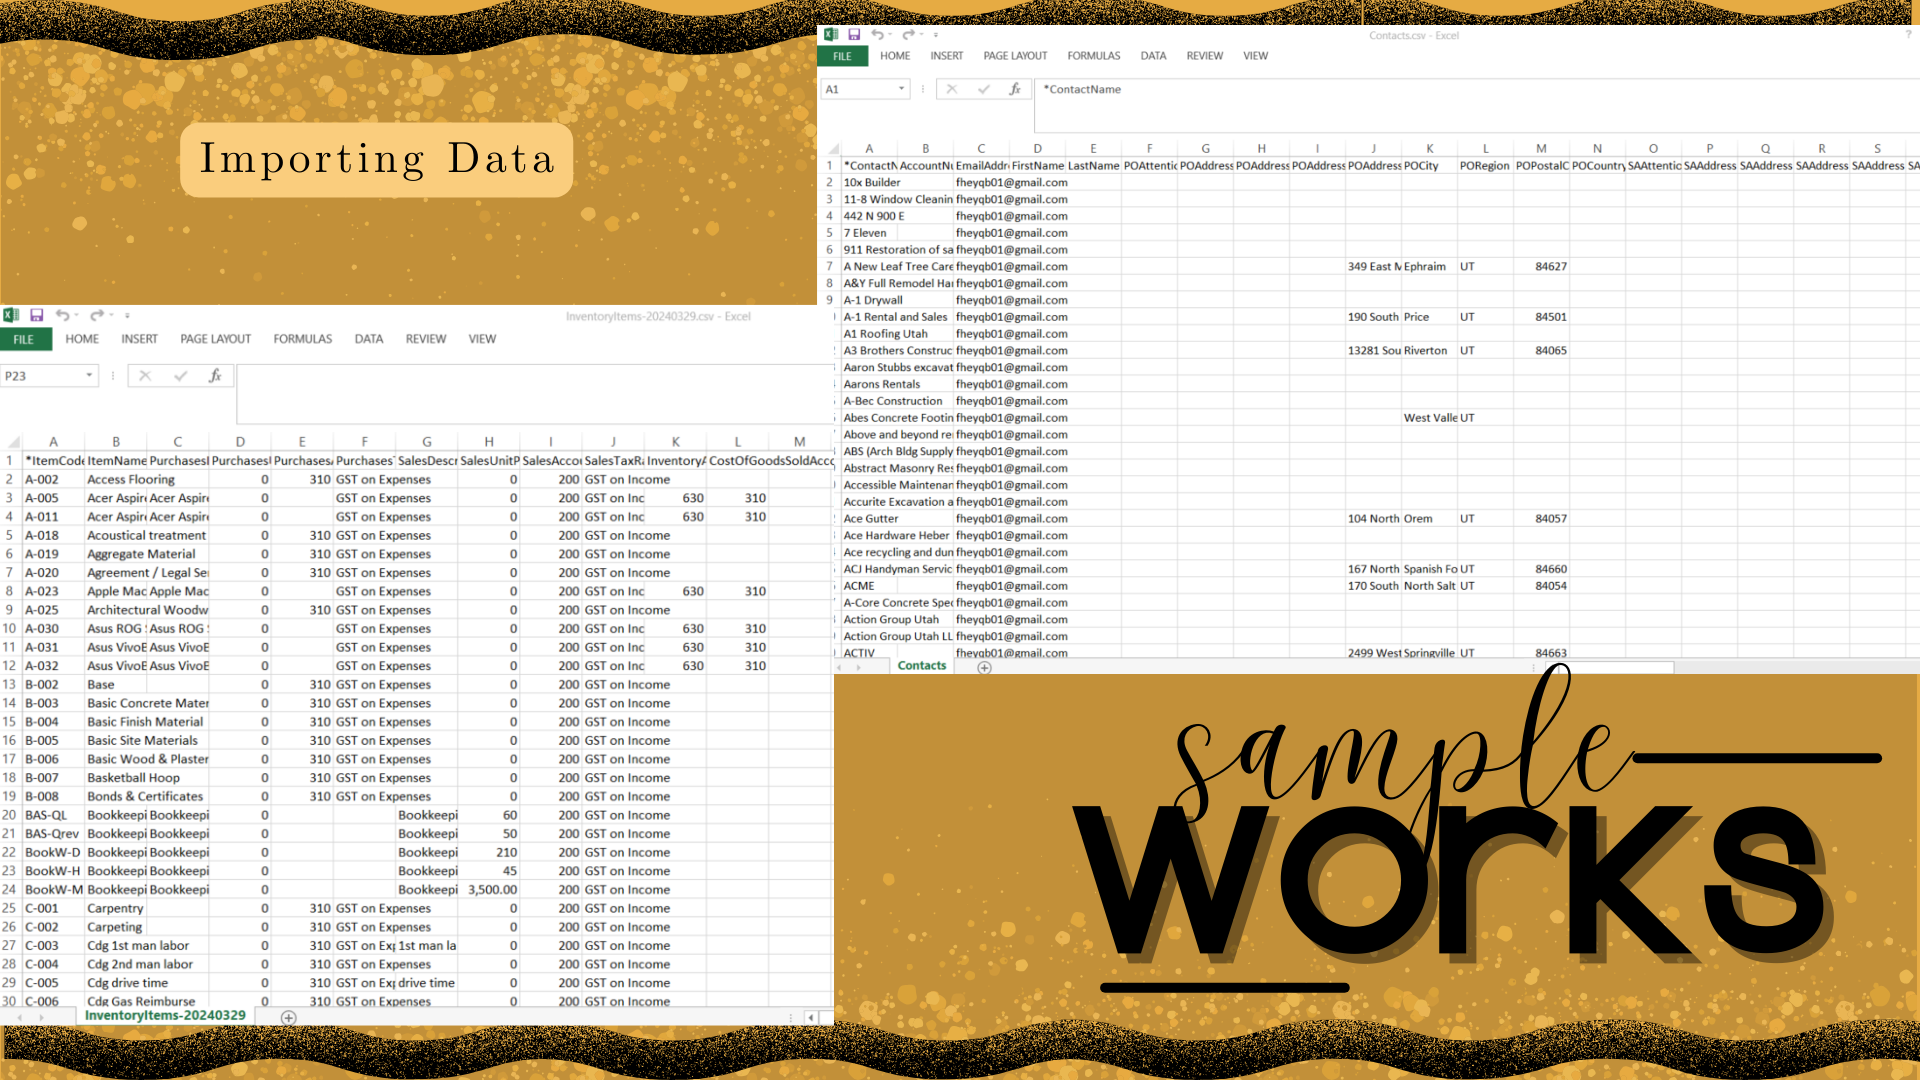Add new sheet next to InventoryItems-20240329 tab

click(288, 1018)
